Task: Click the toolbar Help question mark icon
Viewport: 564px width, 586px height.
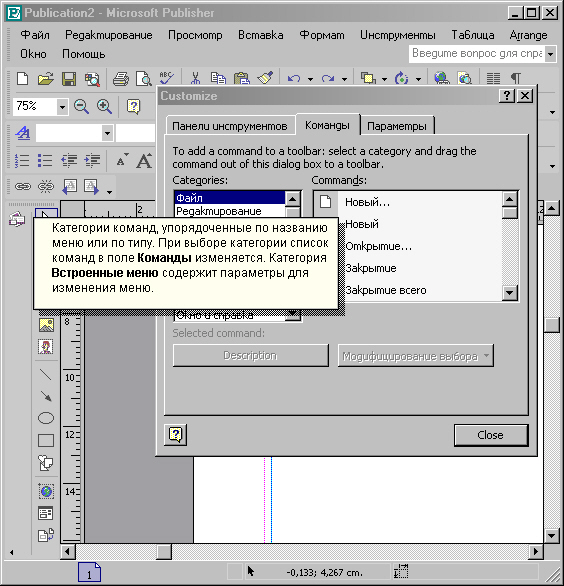Action: 133,107
